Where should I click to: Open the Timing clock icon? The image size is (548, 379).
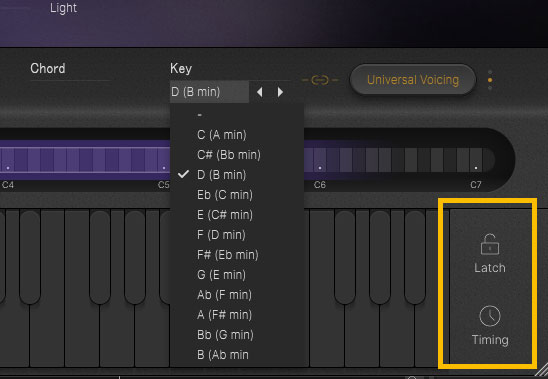[490, 316]
